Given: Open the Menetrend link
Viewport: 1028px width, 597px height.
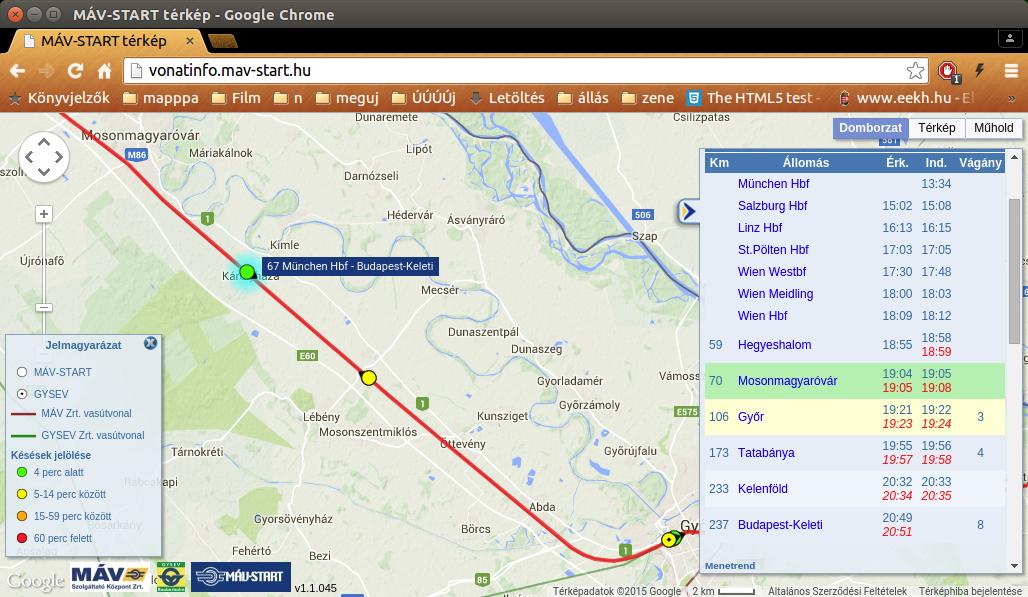Looking at the screenshot, I should [x=730, y=566].
